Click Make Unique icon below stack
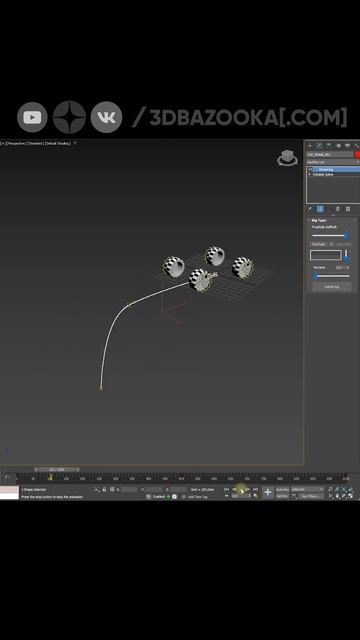 point(337,209)
